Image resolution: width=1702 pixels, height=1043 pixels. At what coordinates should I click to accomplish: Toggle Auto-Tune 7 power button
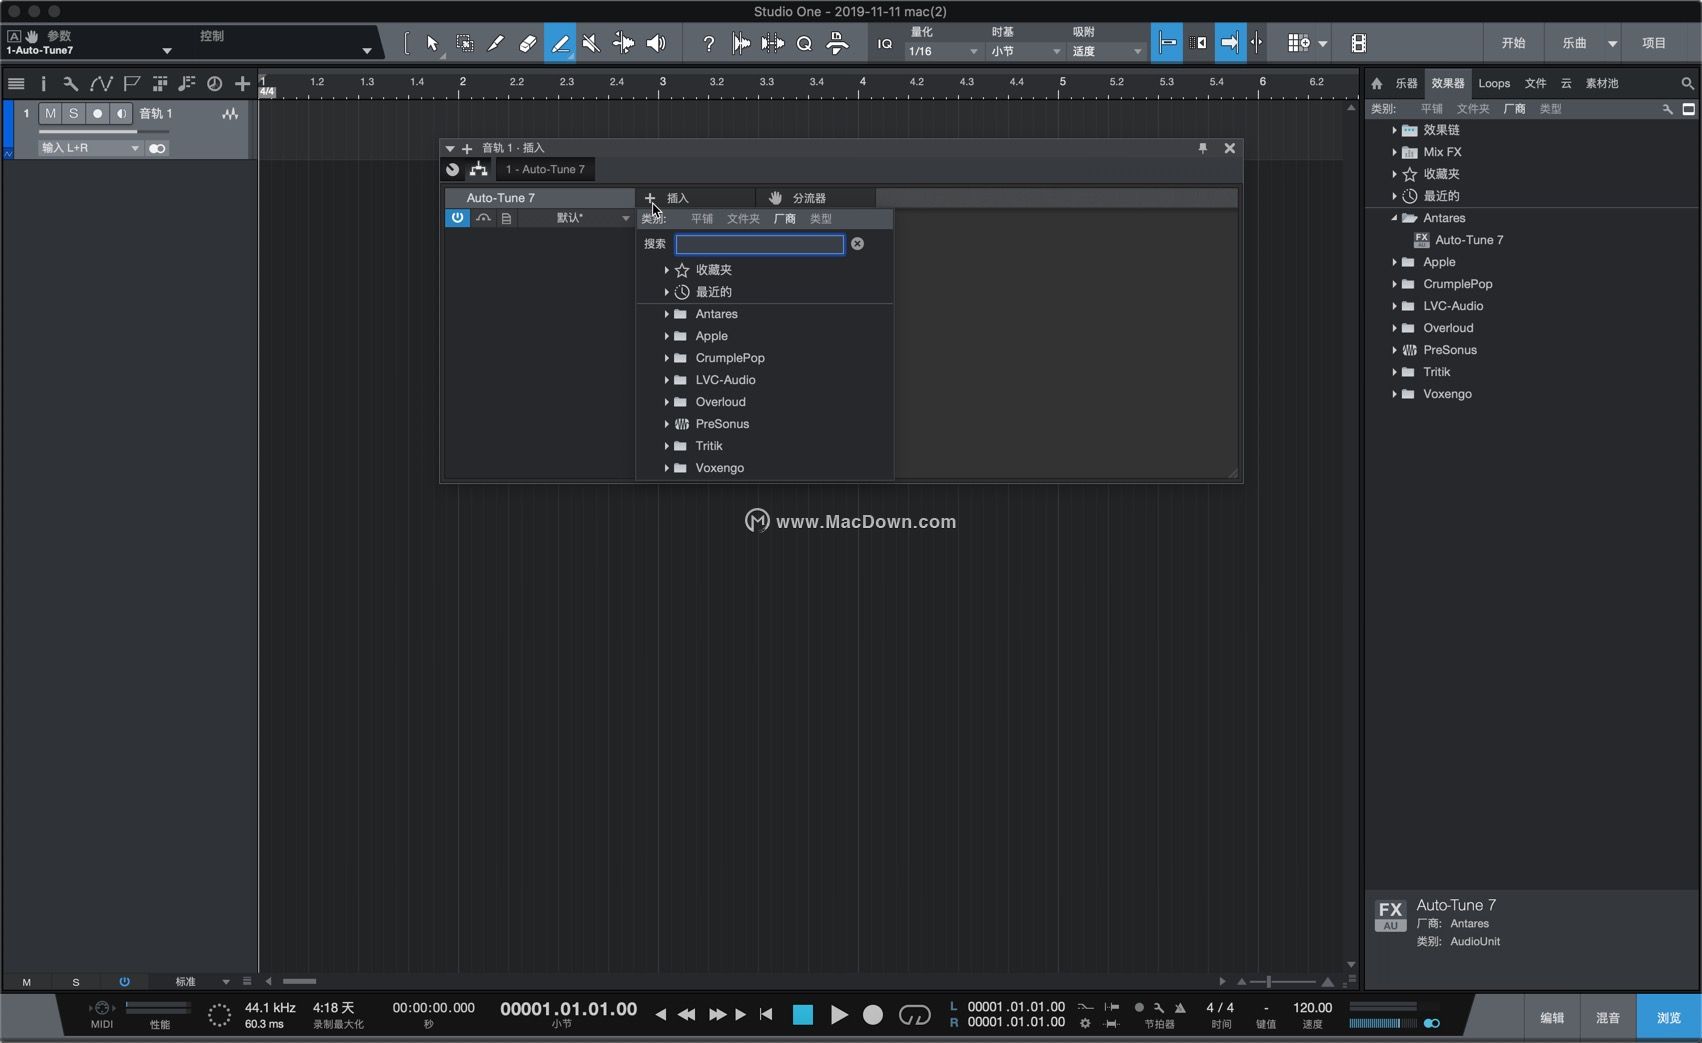click(457, 217)
